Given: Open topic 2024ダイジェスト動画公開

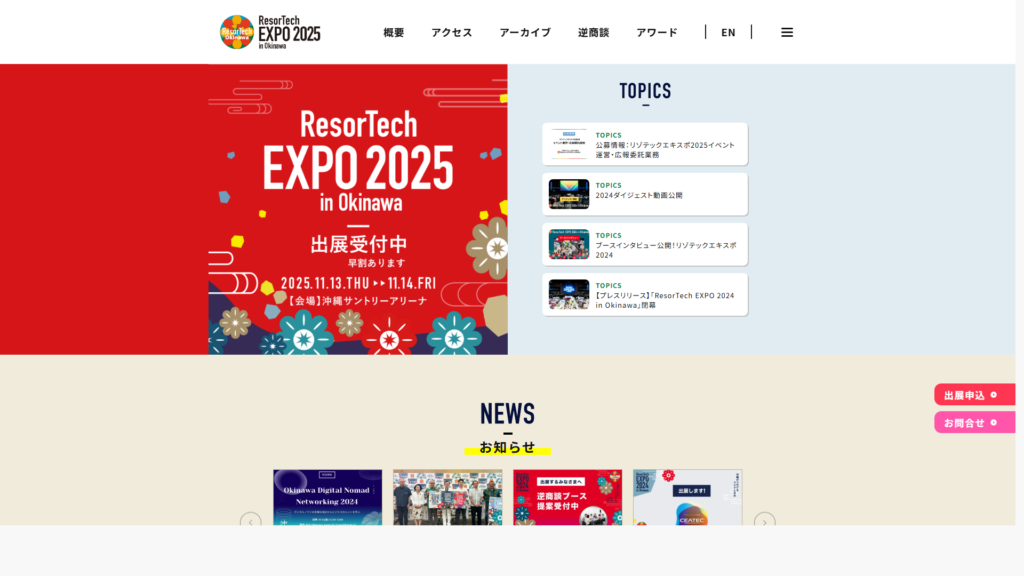Looking at the screenshot, I should [645, 194].
